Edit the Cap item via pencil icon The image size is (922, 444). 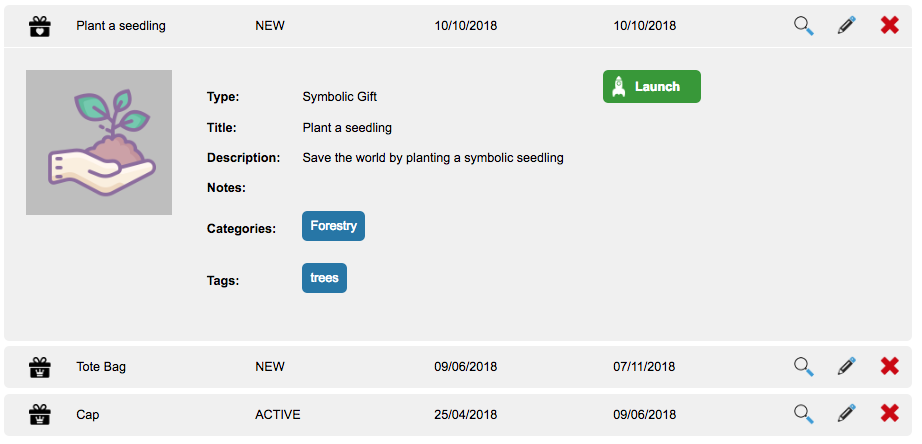coord(847,414)
